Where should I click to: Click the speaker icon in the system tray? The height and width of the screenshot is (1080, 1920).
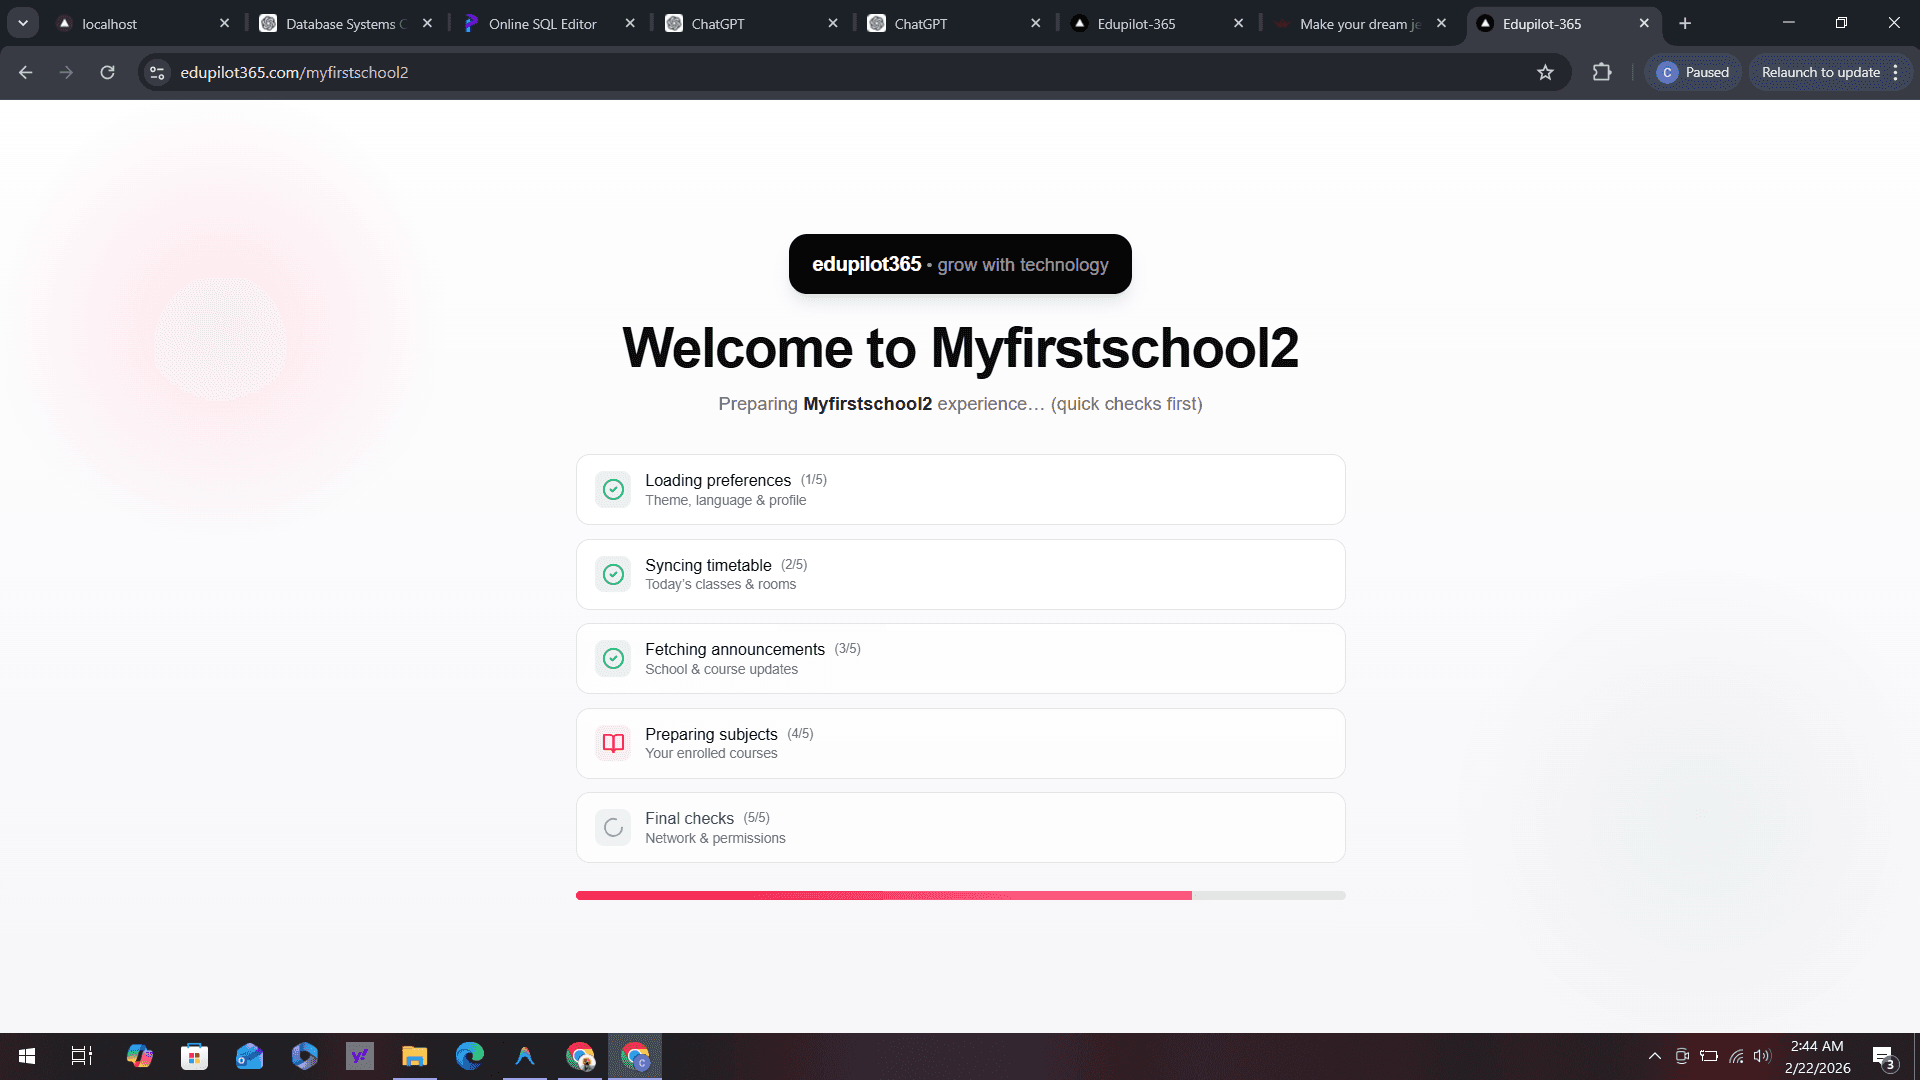(x=1761, y=1055)
